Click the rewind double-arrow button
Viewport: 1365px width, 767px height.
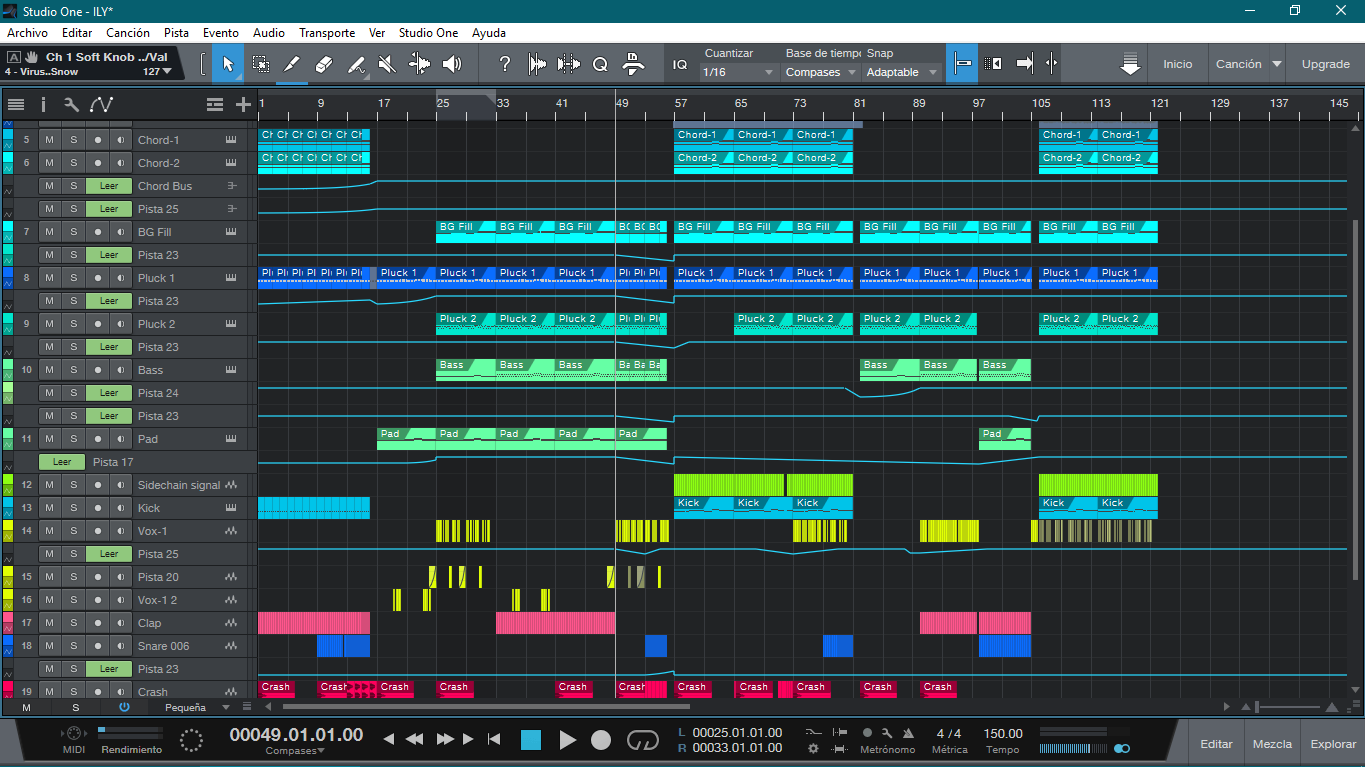click(414, 740)
